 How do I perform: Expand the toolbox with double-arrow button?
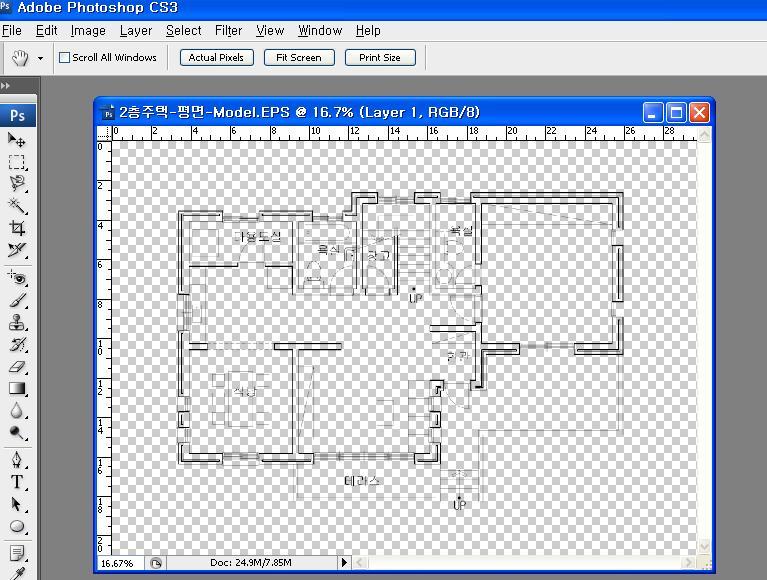5,86
